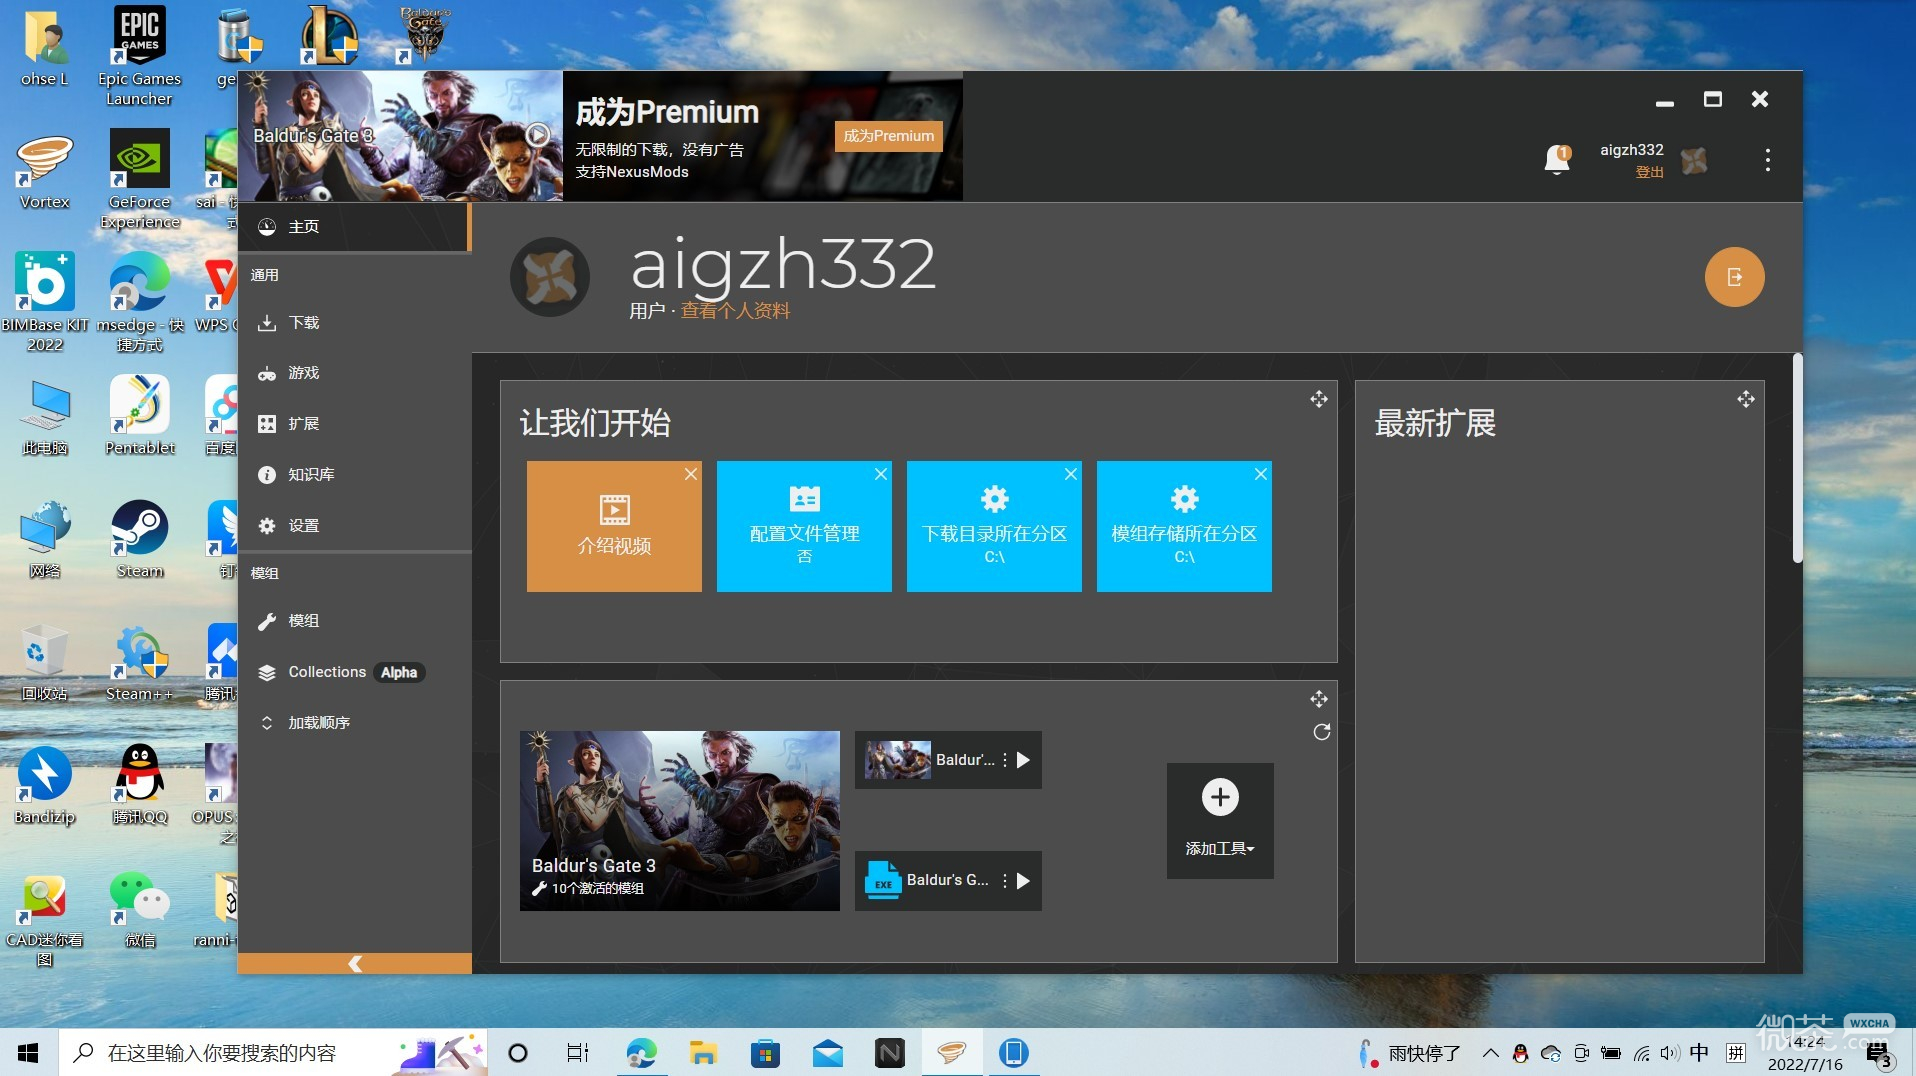Open 扩展 extensions page in sidebar
This screenshot has height=1076, width=1916.
pyautogui.click(x=353, y=424)
